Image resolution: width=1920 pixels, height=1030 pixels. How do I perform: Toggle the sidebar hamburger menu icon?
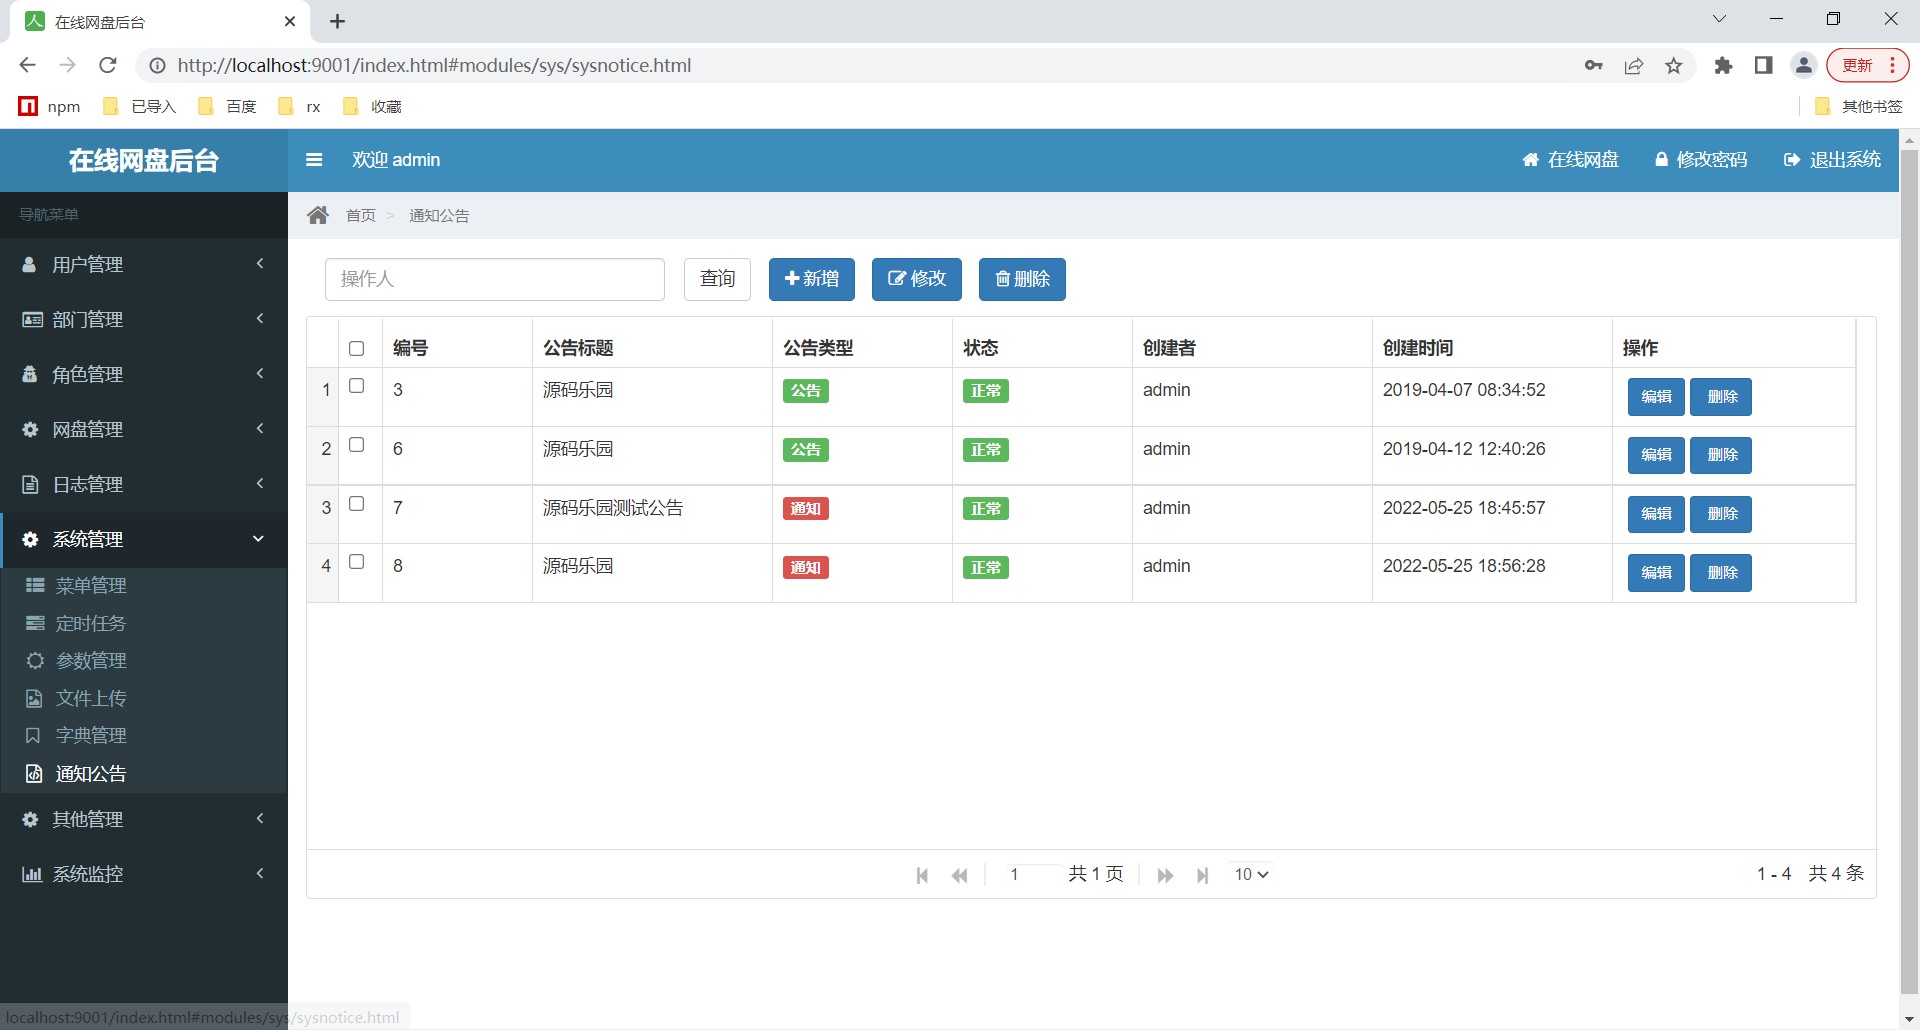click(x=314, y=160)
